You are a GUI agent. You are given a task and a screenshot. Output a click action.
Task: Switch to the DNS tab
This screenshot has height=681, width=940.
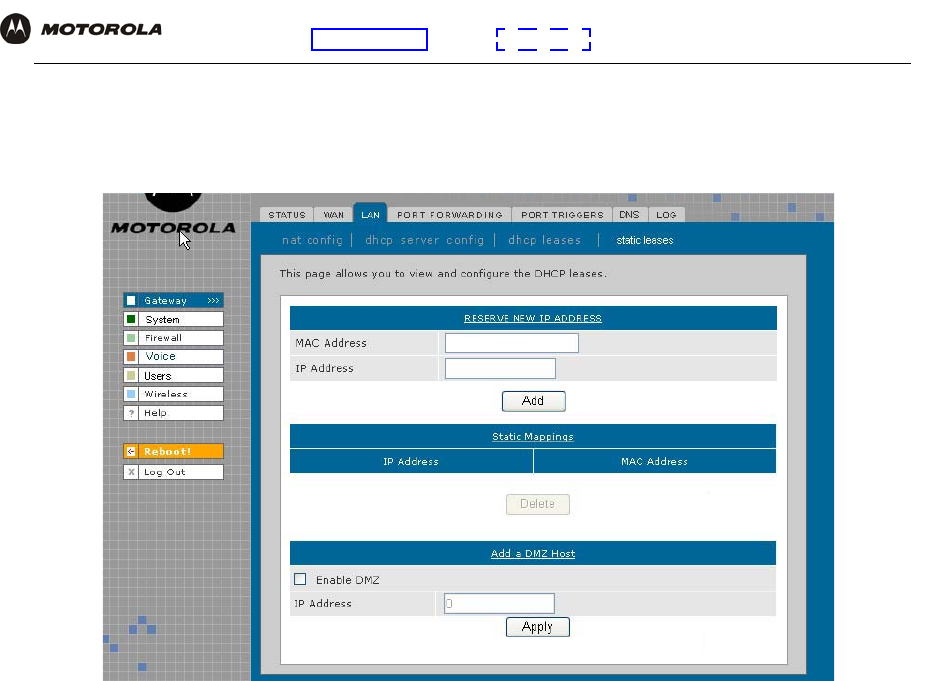(x=629, y=215)
